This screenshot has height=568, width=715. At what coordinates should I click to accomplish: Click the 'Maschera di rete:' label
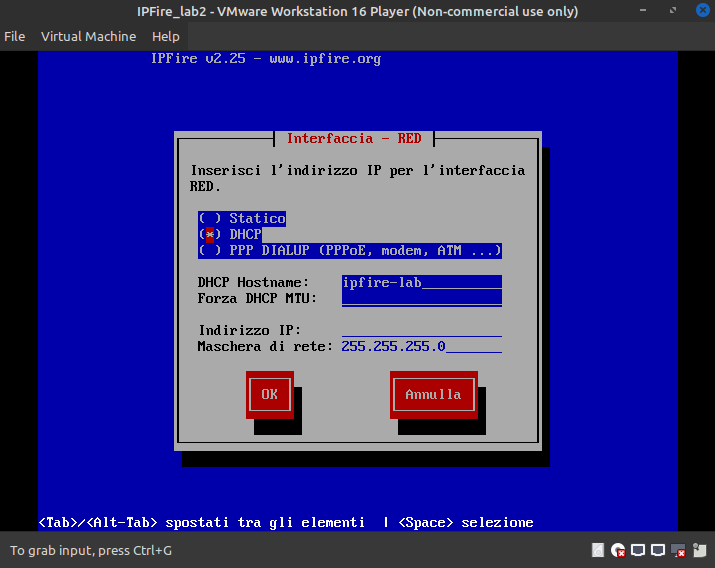tap(265, 346)
